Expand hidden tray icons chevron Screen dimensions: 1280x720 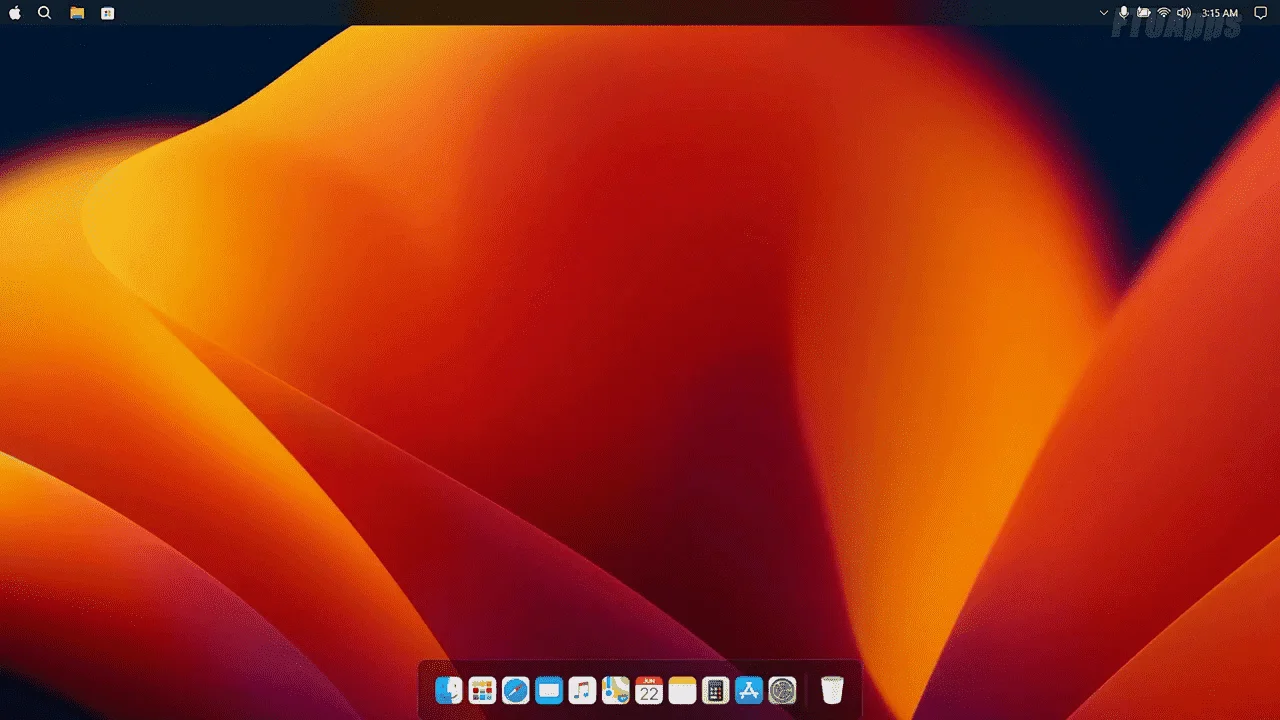[1104, 13]
